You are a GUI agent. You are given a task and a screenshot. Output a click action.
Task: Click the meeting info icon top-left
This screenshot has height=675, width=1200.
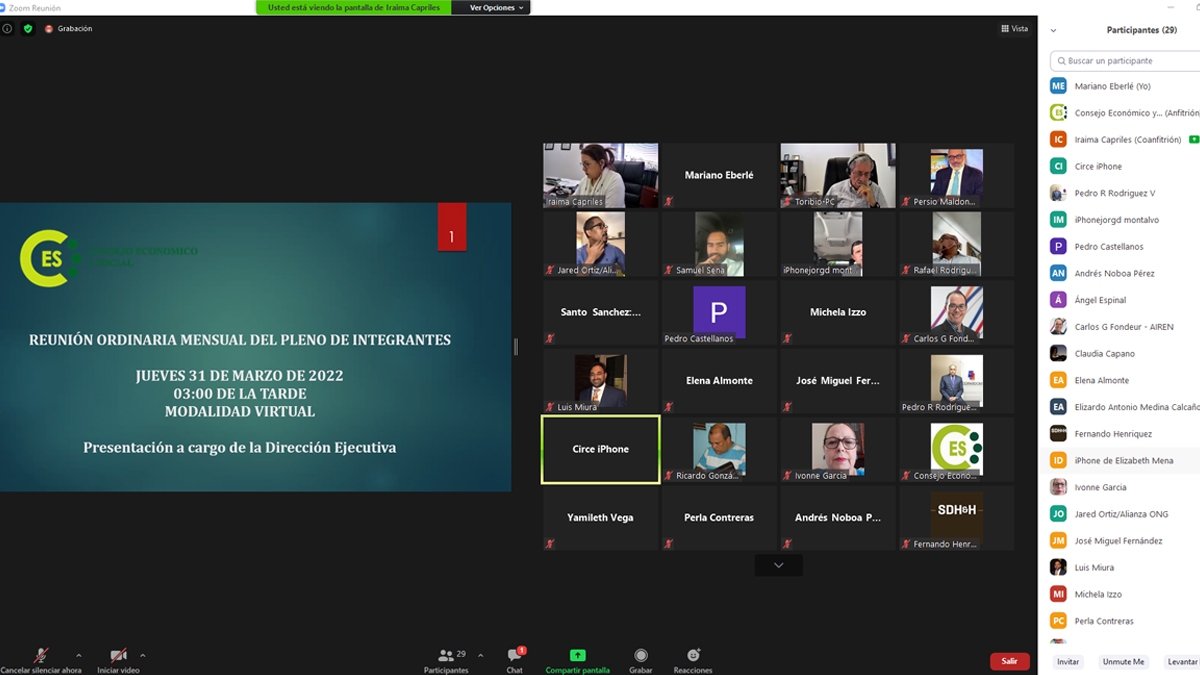(7, 29)
